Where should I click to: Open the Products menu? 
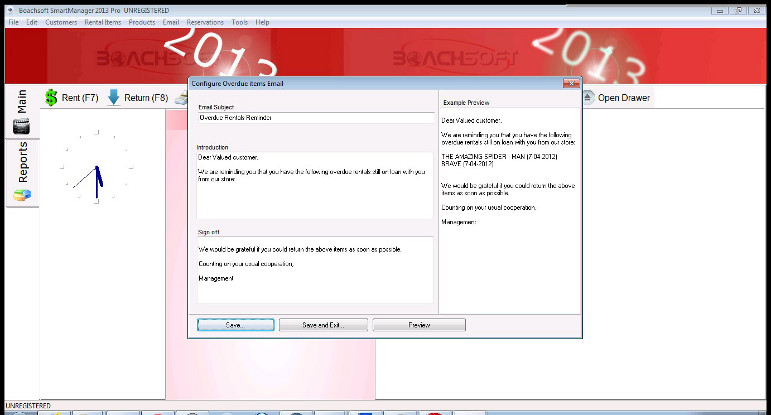coord(142,22)
